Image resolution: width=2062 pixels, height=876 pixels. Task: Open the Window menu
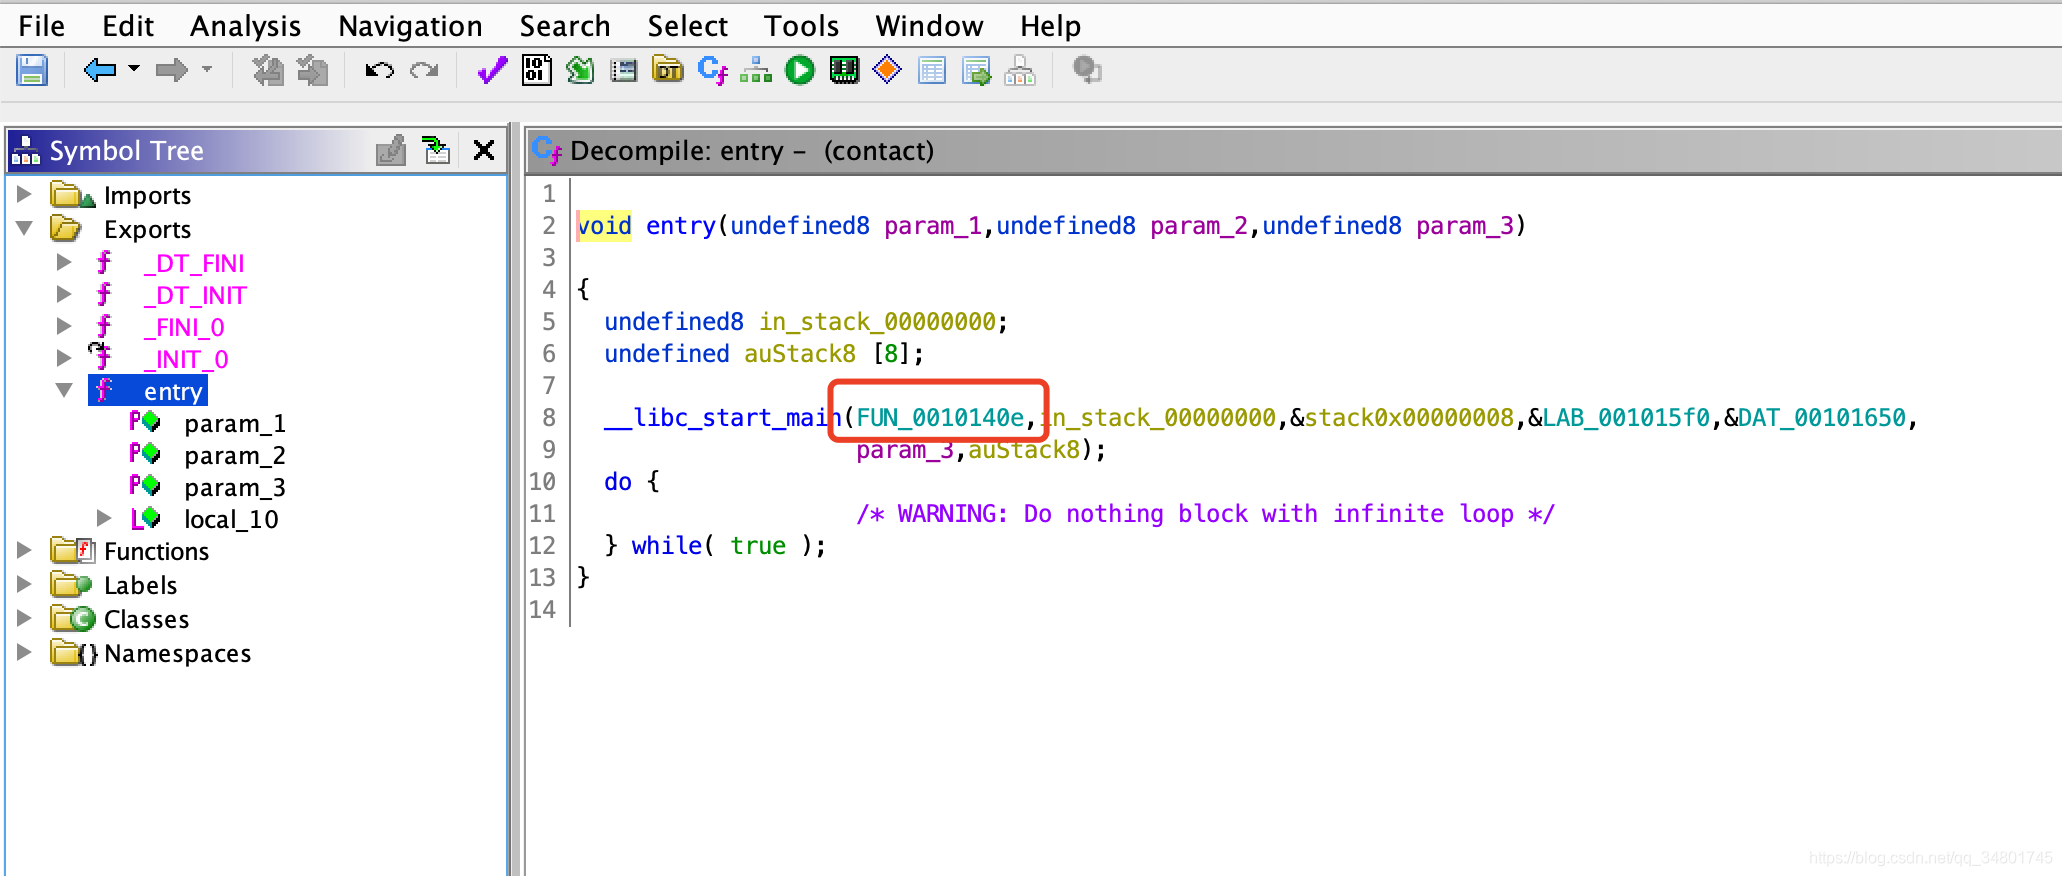[930, 26]
